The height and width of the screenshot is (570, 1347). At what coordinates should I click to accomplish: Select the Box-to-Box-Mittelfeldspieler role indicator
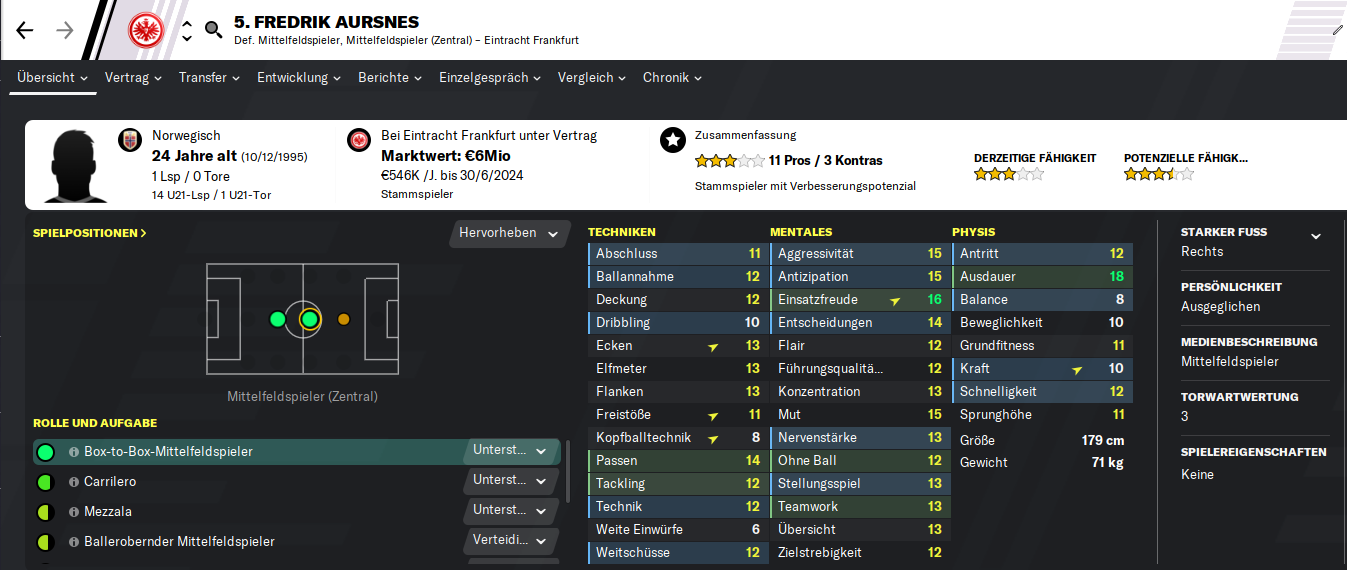[45, 452]
